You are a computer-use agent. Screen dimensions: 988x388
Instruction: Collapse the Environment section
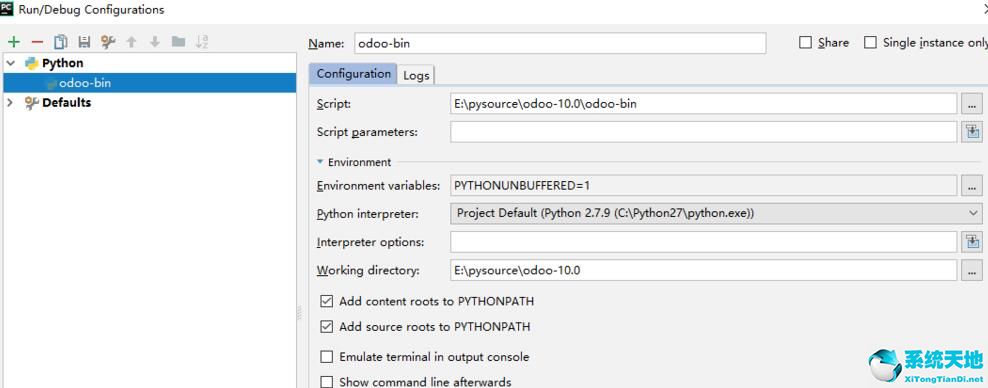(321, 162)
